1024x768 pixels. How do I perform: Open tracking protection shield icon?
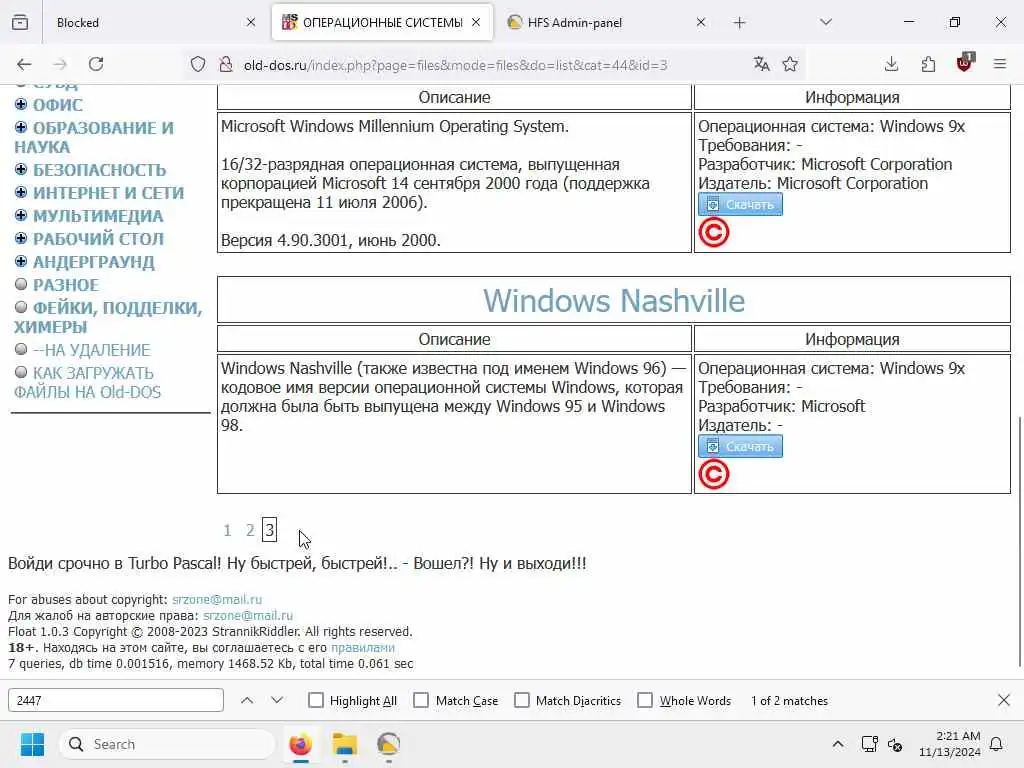198,65
